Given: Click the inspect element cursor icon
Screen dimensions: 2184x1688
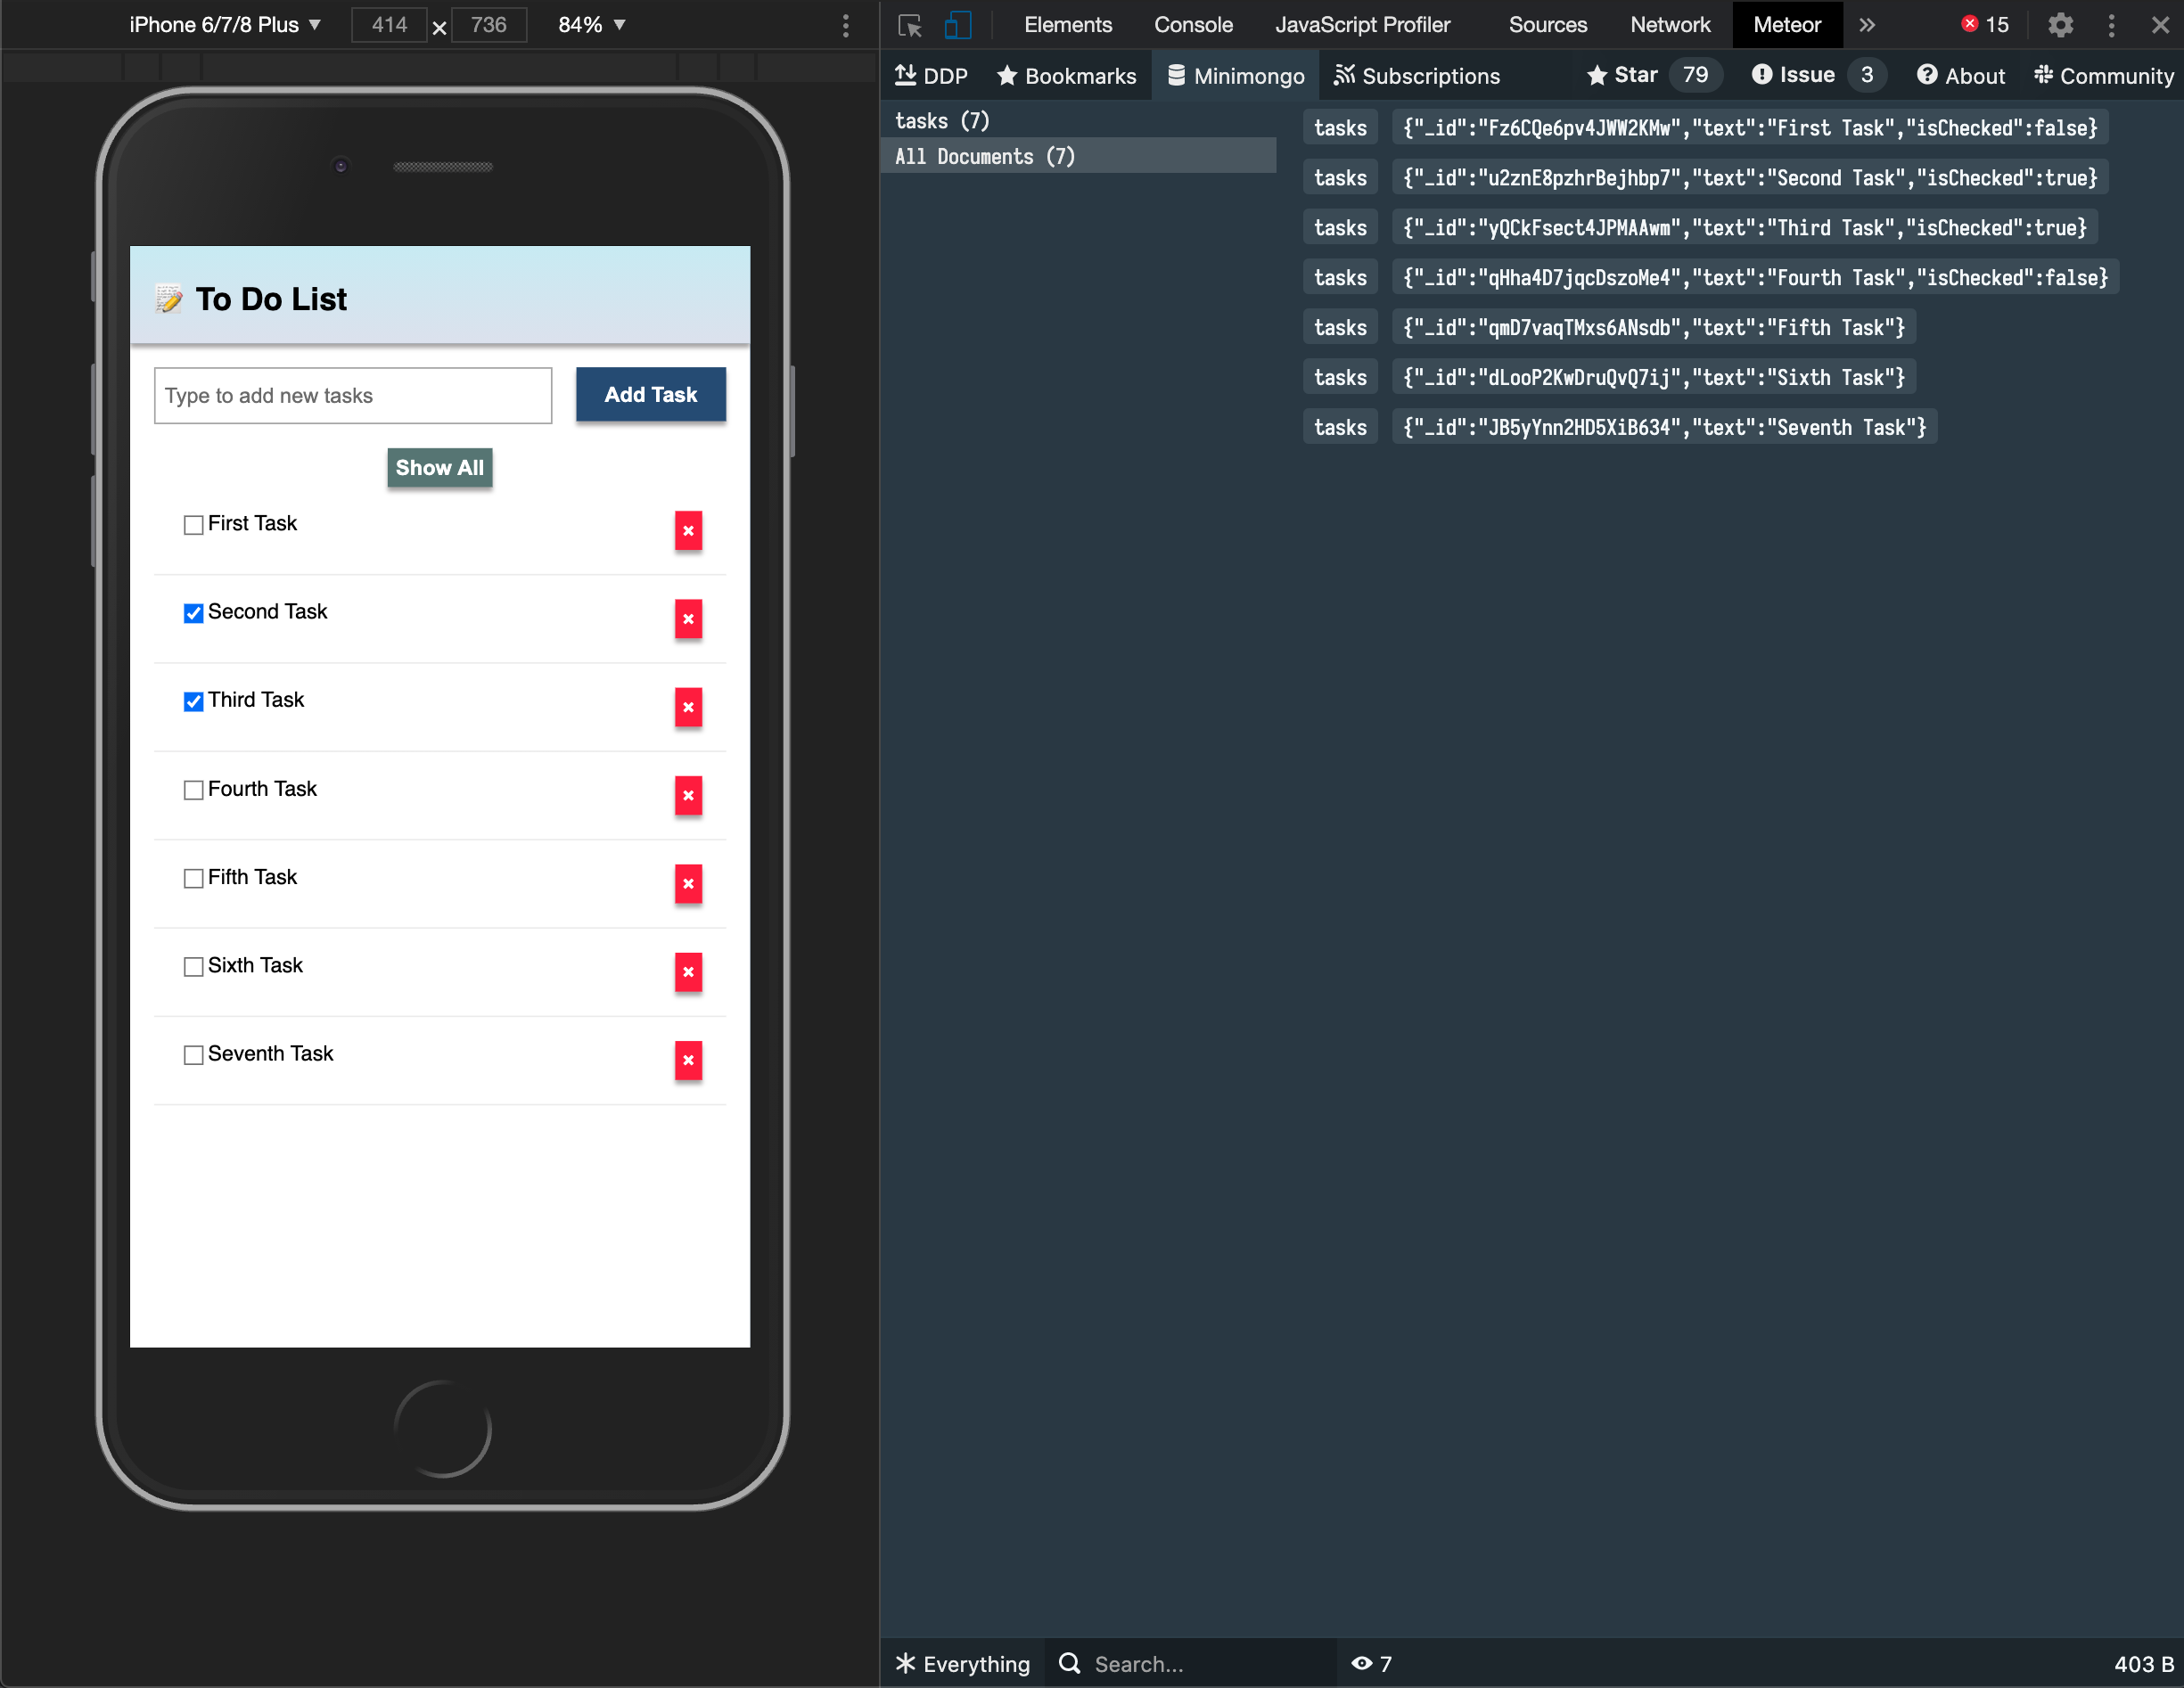Looking at the screenshot, I should (909, 25).
